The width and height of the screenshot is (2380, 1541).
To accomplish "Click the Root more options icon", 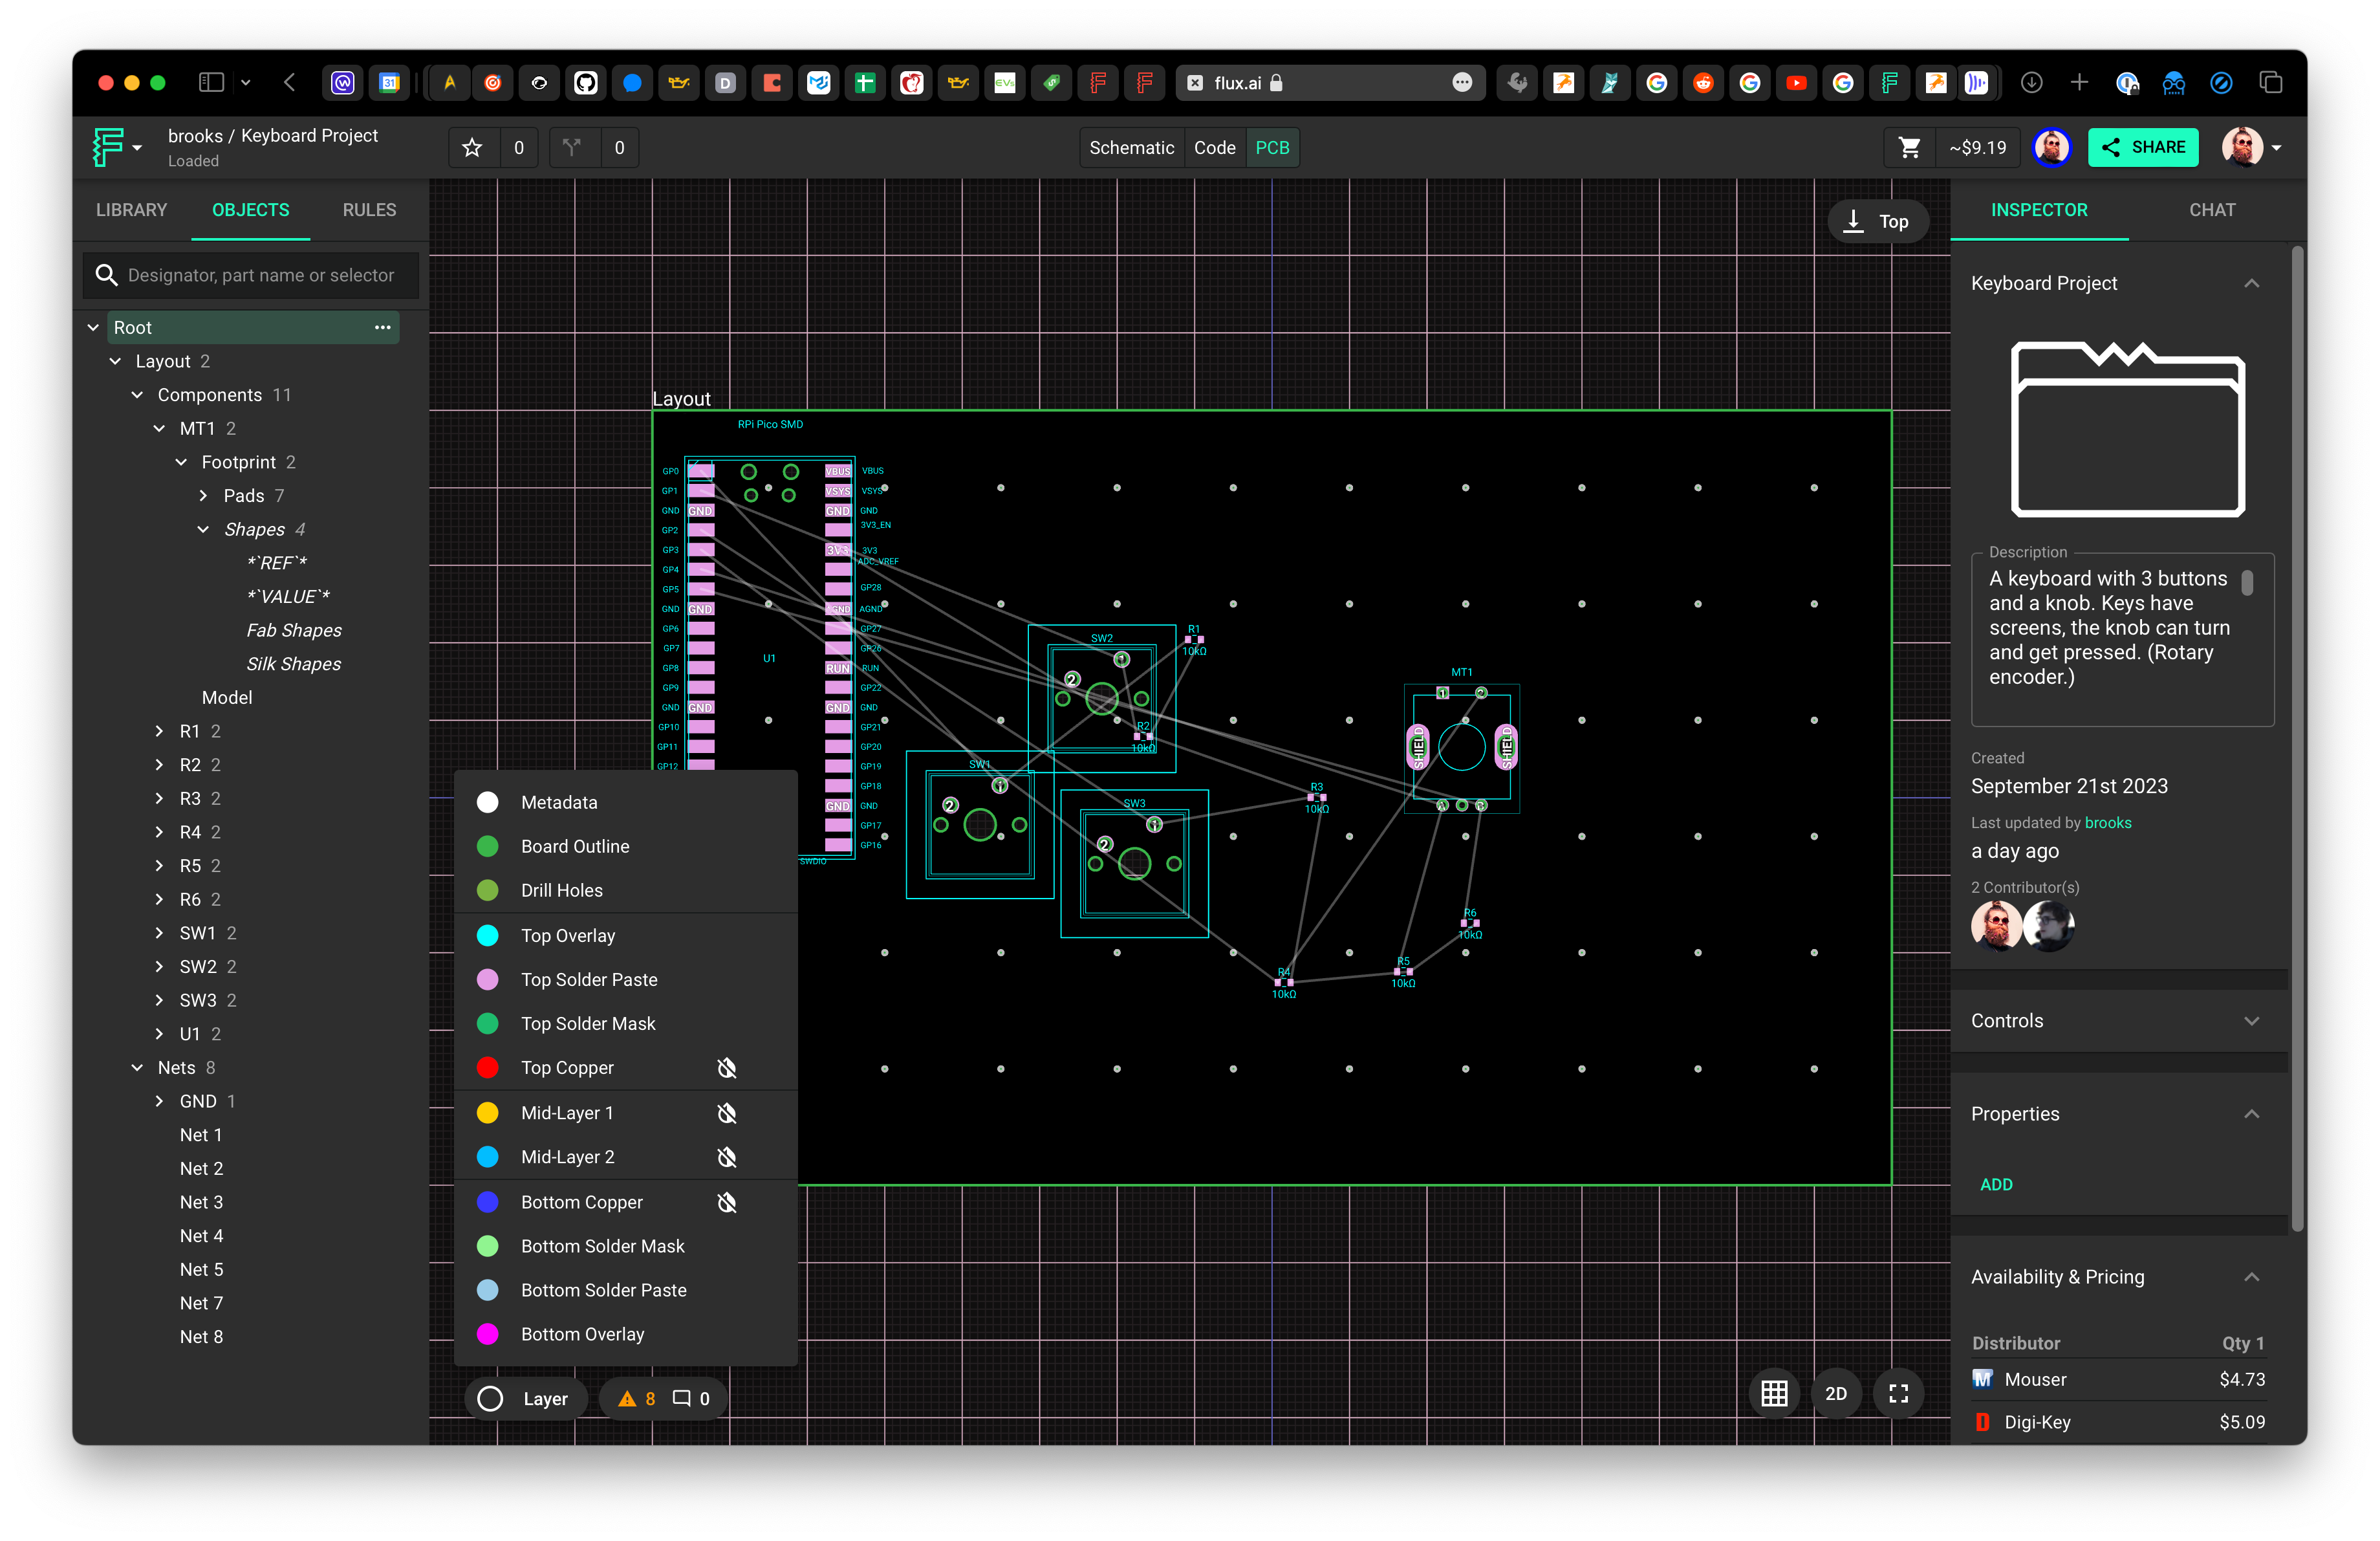I will pos(382,327).
